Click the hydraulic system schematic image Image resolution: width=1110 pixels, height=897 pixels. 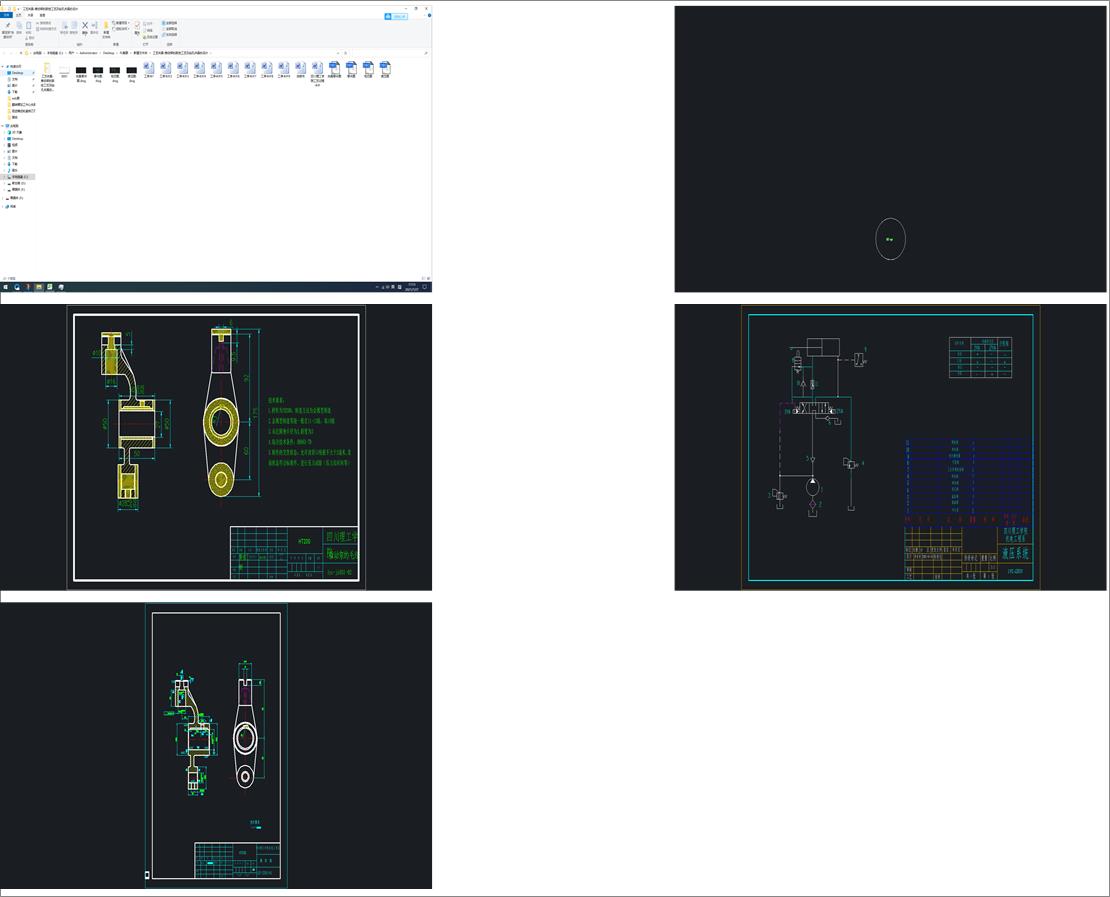click(x=891, y=447)
